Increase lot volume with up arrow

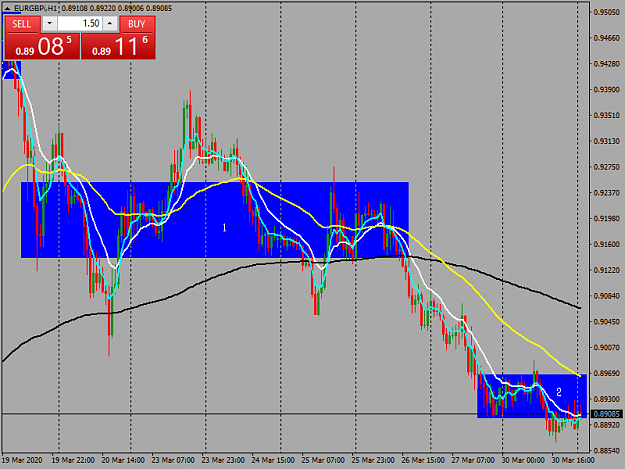coord(110,24)
